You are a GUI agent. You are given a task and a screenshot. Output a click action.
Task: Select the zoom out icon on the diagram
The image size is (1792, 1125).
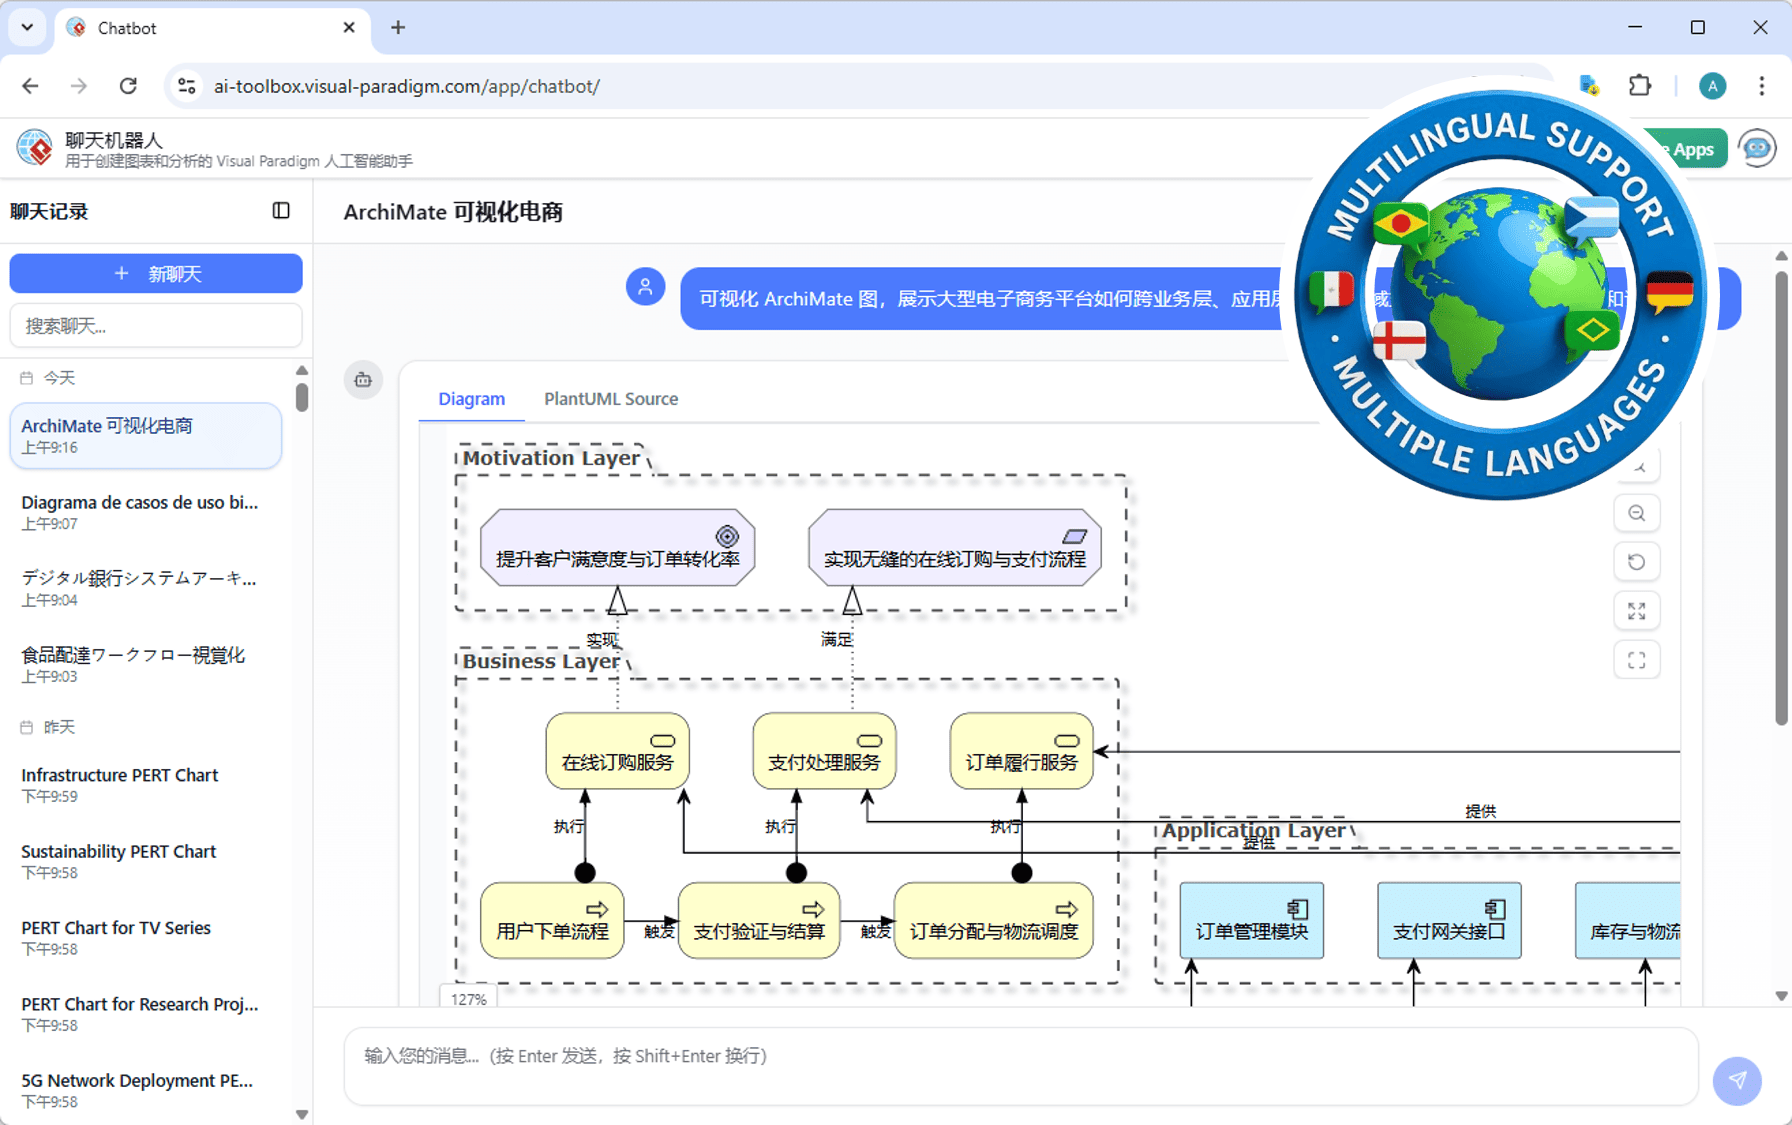pos(1637,513)
